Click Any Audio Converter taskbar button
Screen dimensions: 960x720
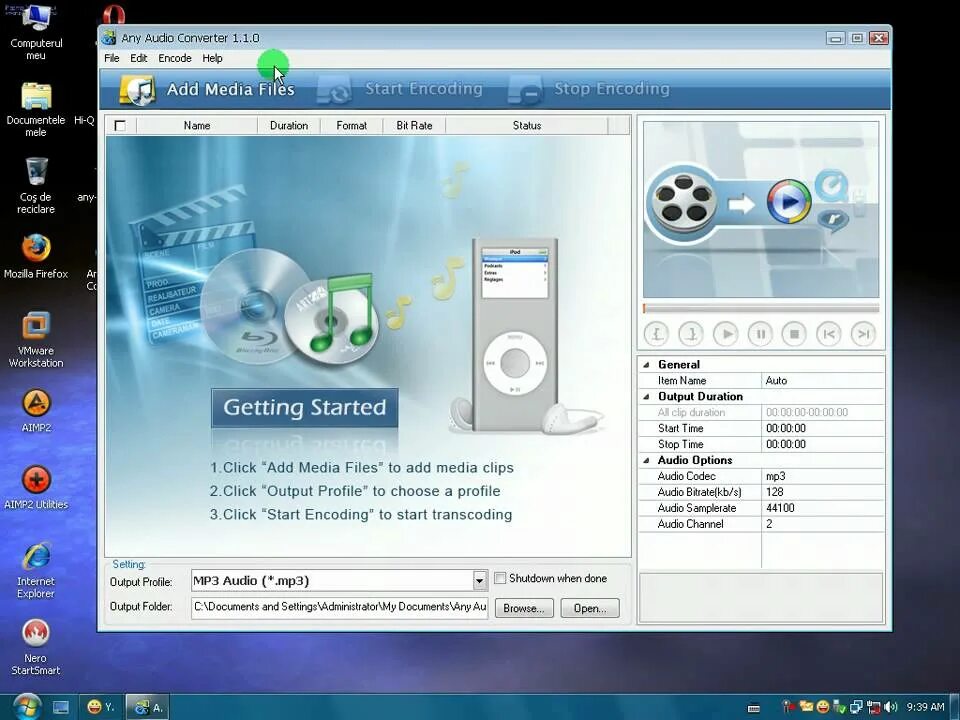148,707
